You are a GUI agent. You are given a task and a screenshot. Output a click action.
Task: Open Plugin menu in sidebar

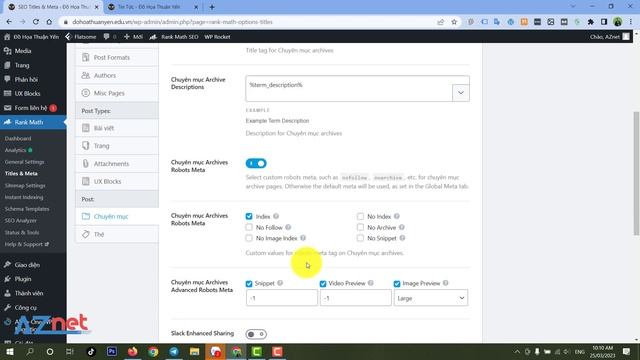[23, 279]
